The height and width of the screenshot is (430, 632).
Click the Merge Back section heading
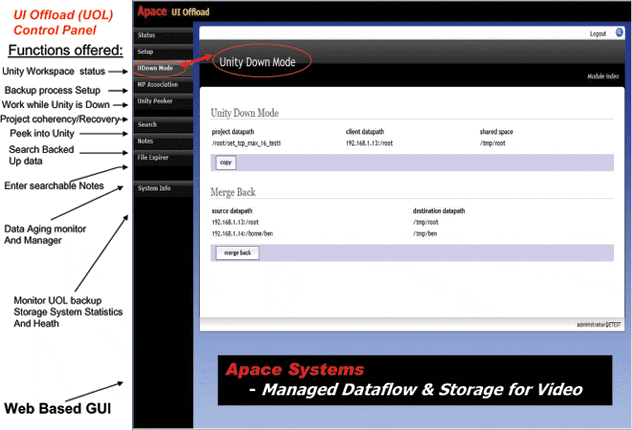coord(233,192)
